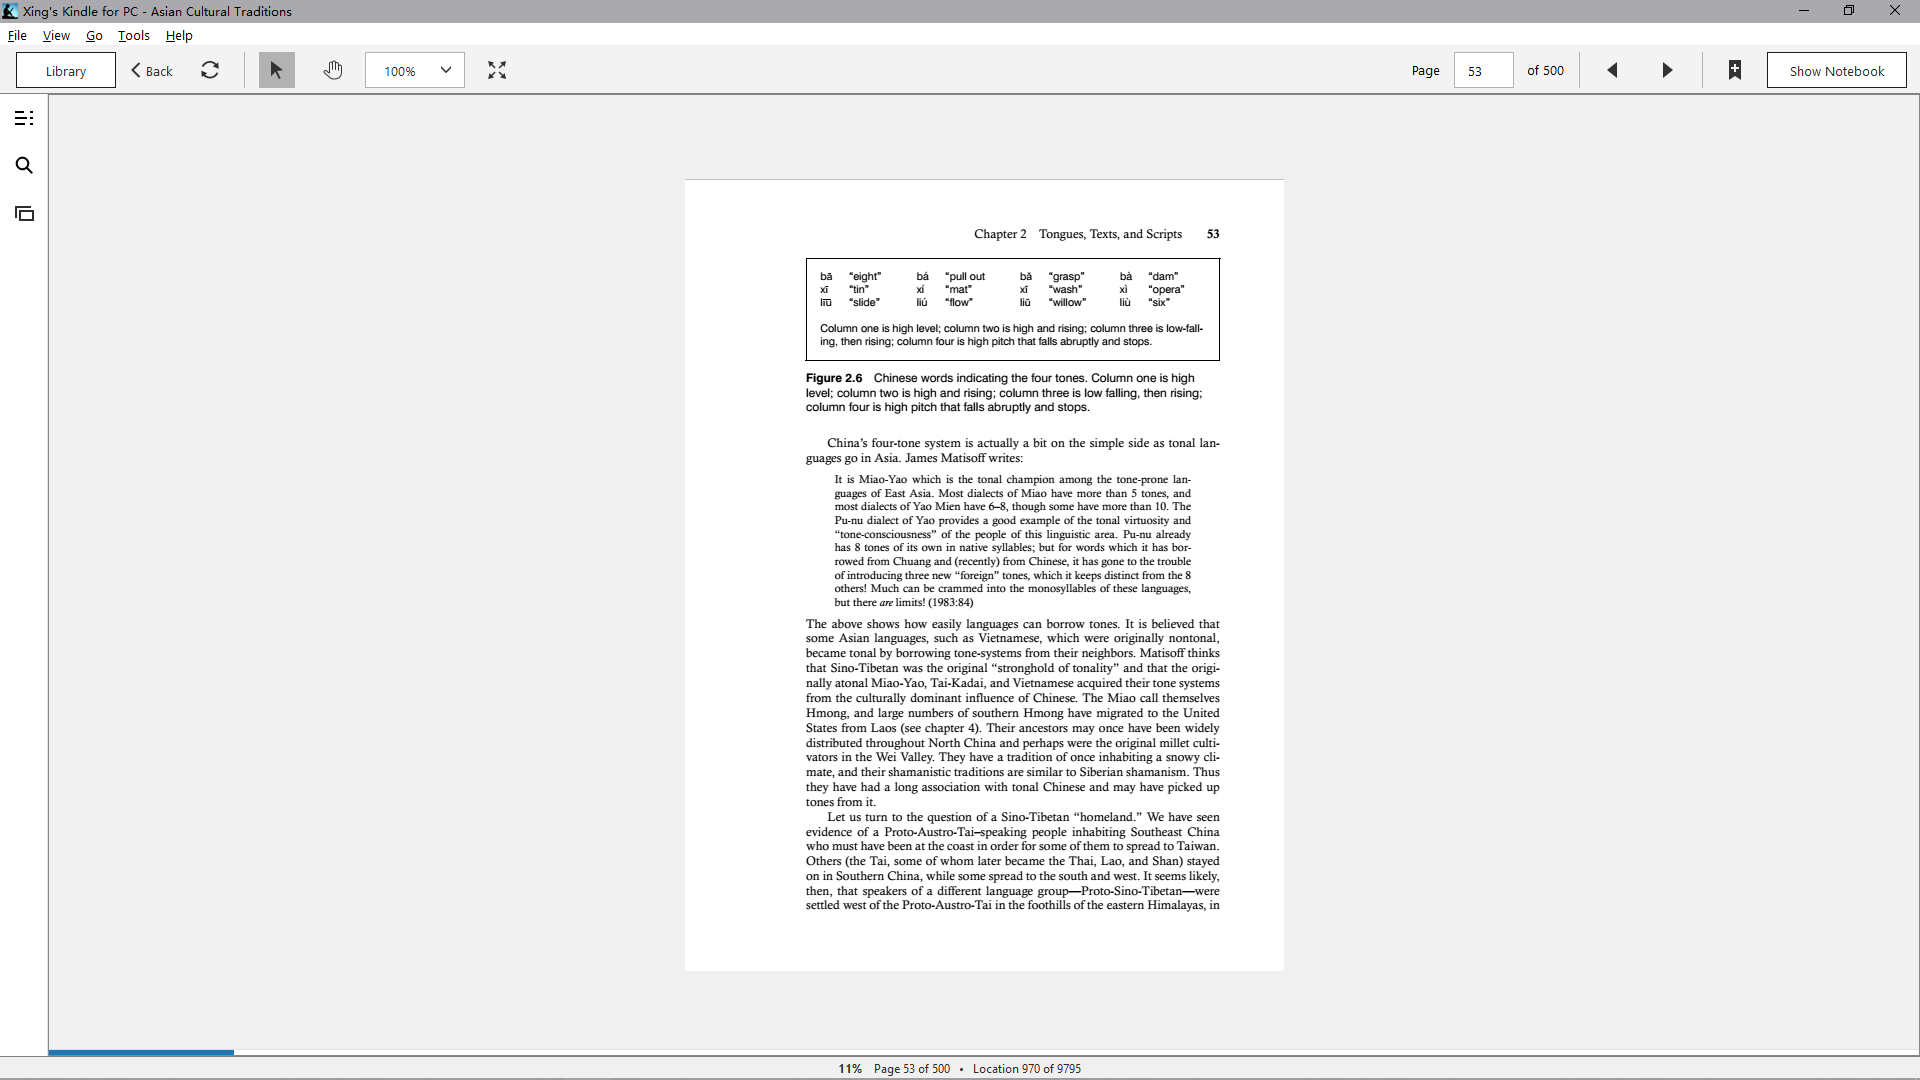Select the arrow cursor tool
The height and width of the screenshot is (1080, 1920).
(x=277, y=70)
